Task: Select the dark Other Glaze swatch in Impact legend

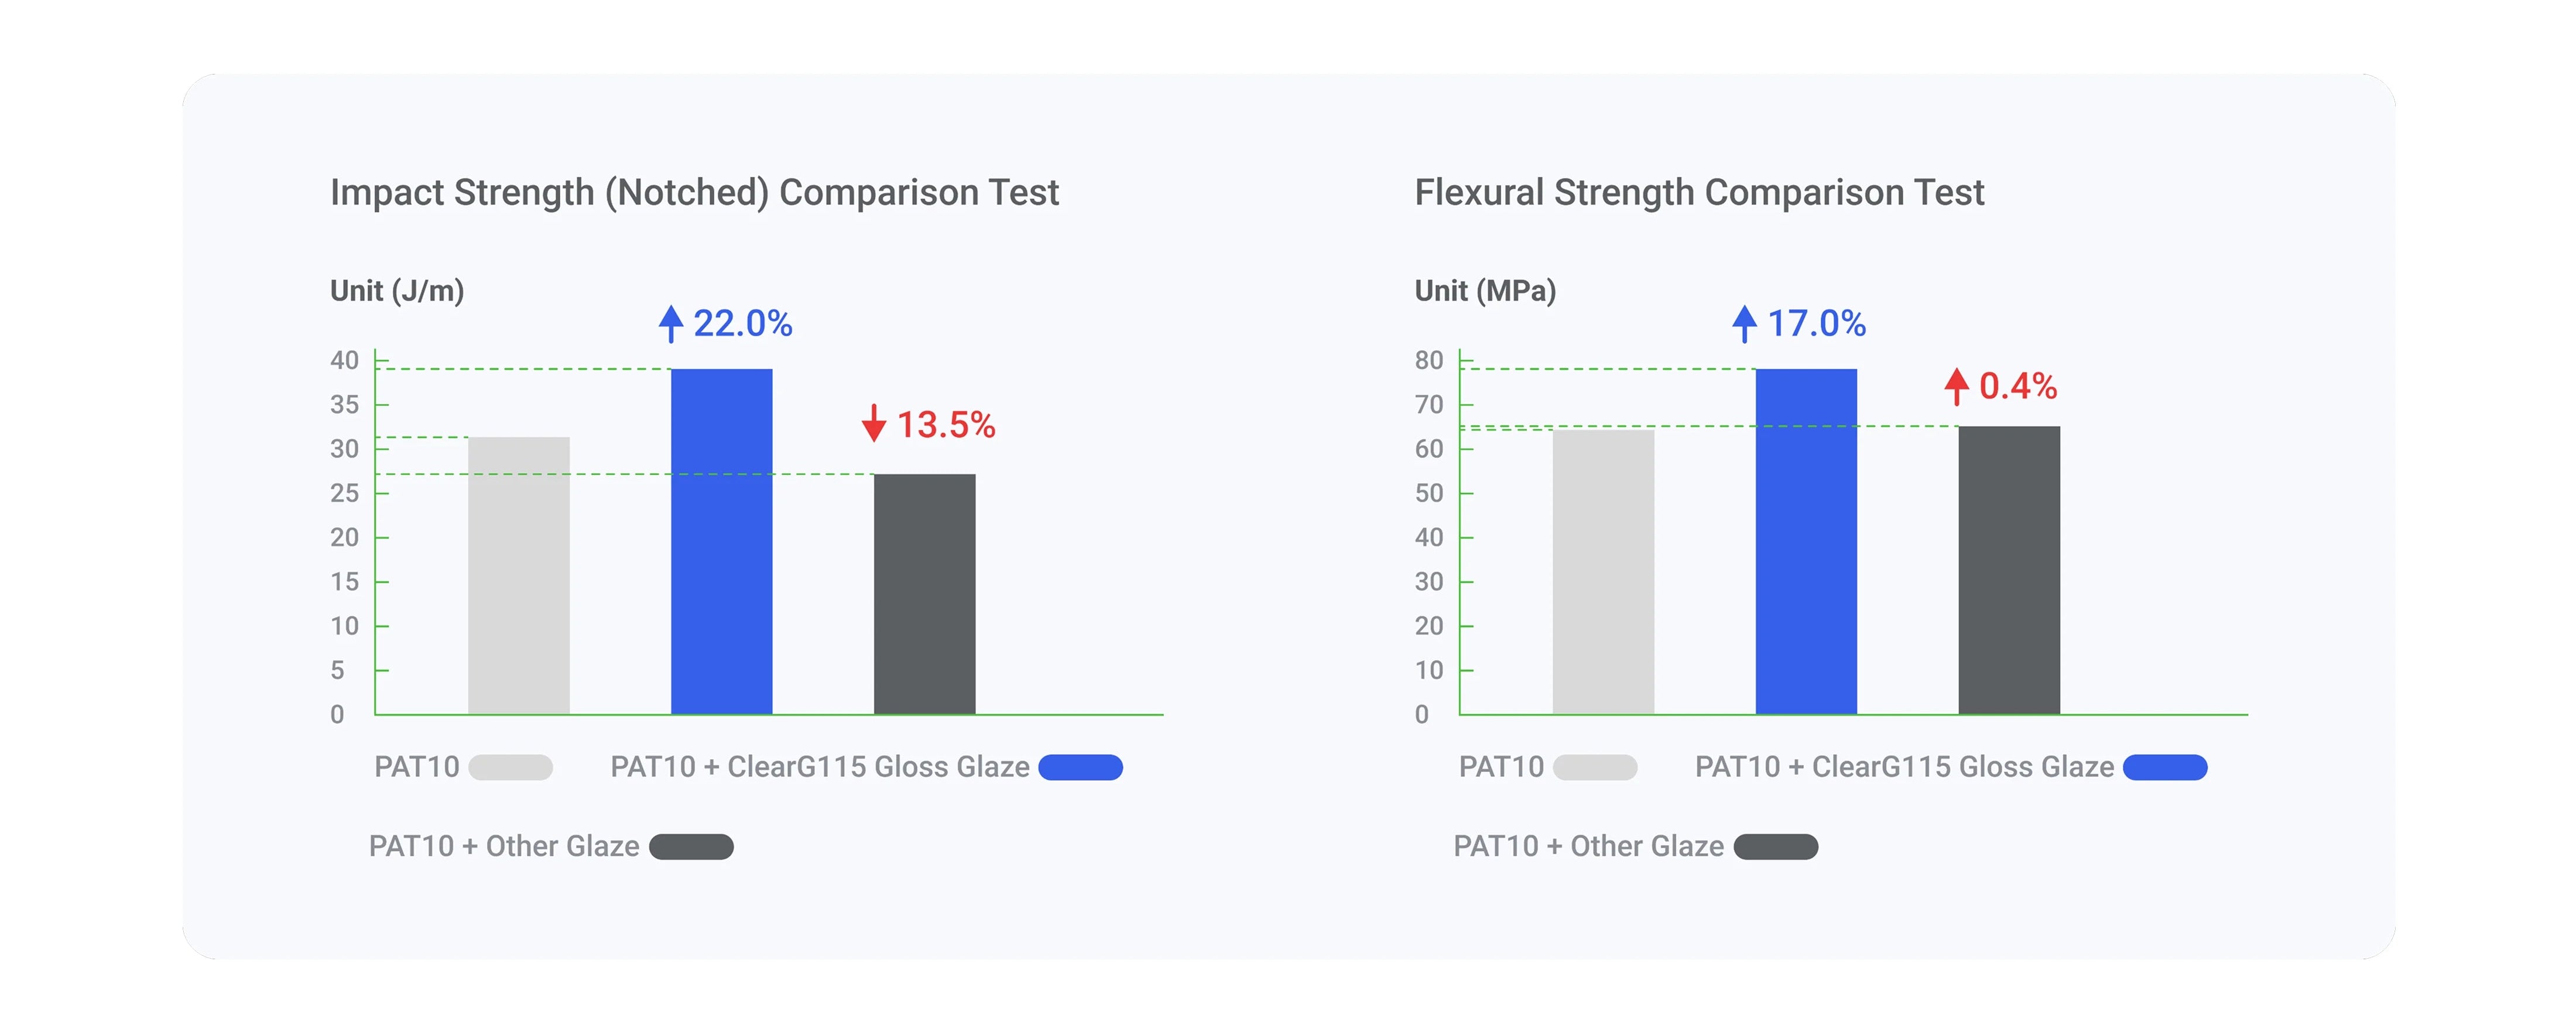Action: [691, 847]
